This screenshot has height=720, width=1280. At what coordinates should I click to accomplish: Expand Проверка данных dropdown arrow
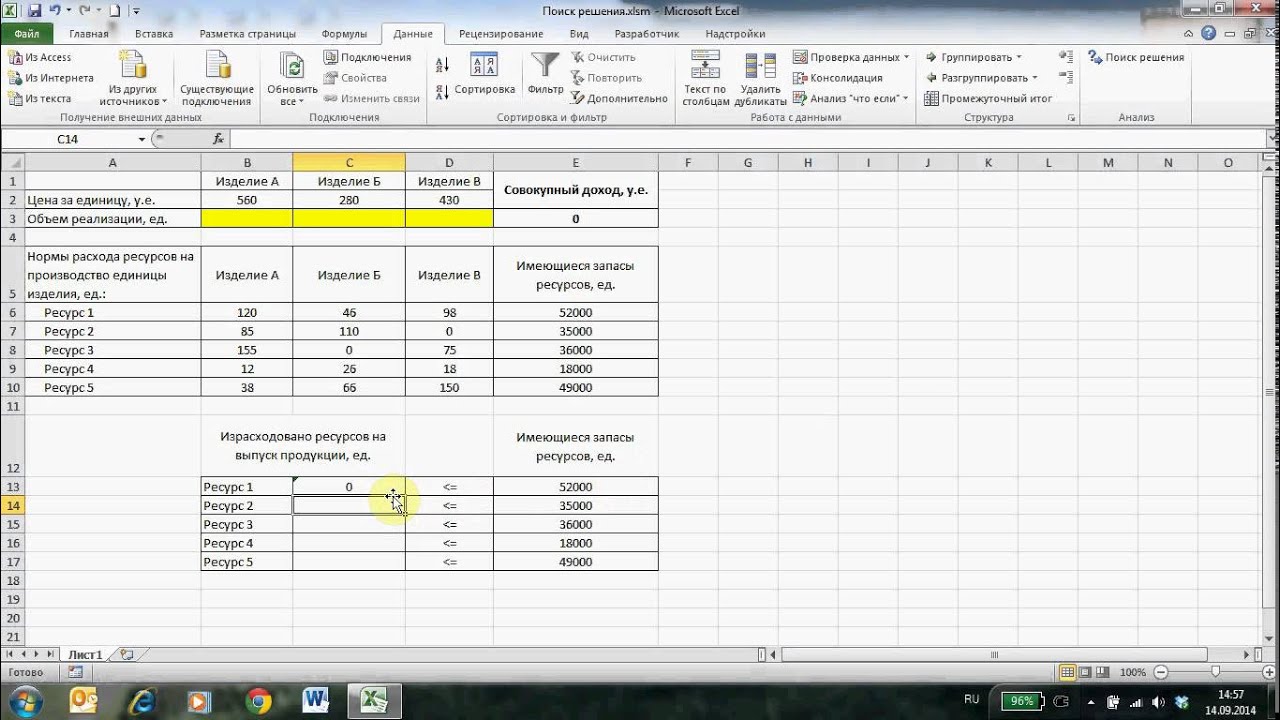coord(906,58)
